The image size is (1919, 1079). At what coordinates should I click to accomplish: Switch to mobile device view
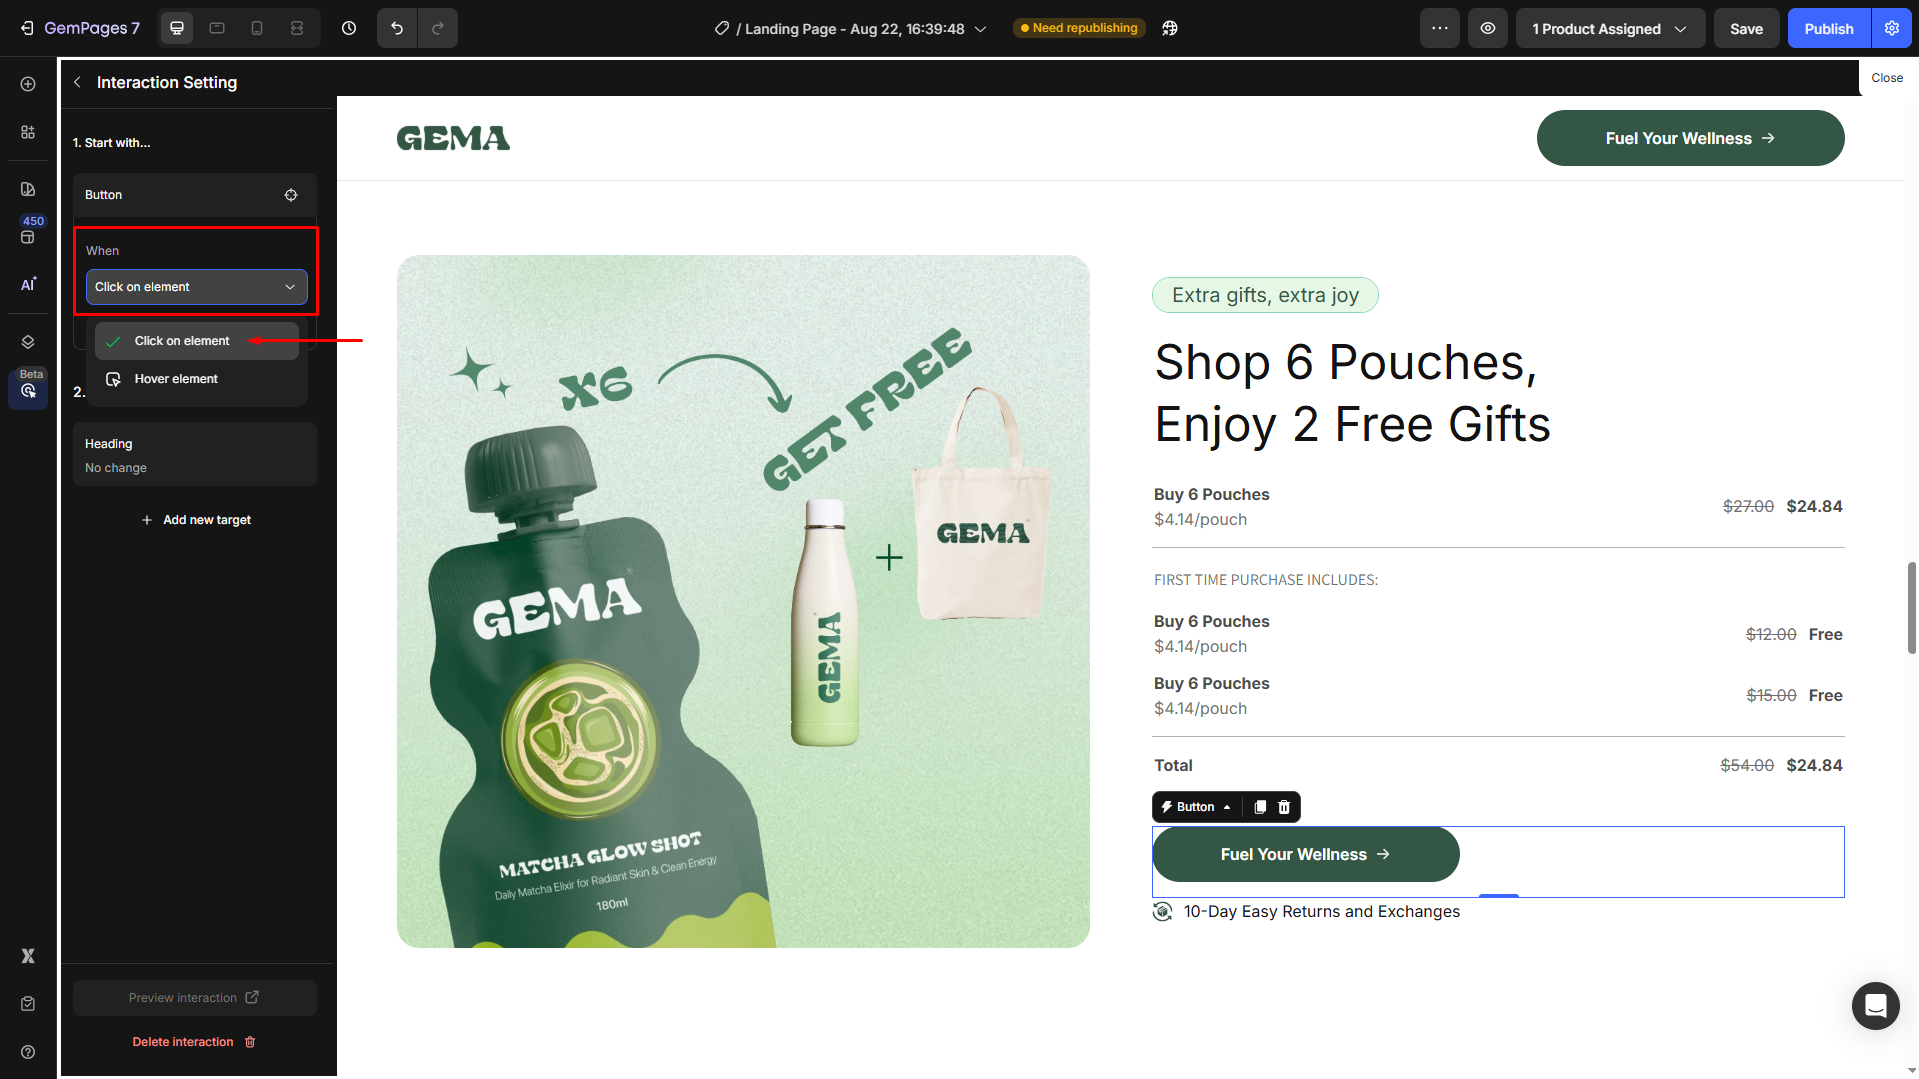tap(257, 29)
